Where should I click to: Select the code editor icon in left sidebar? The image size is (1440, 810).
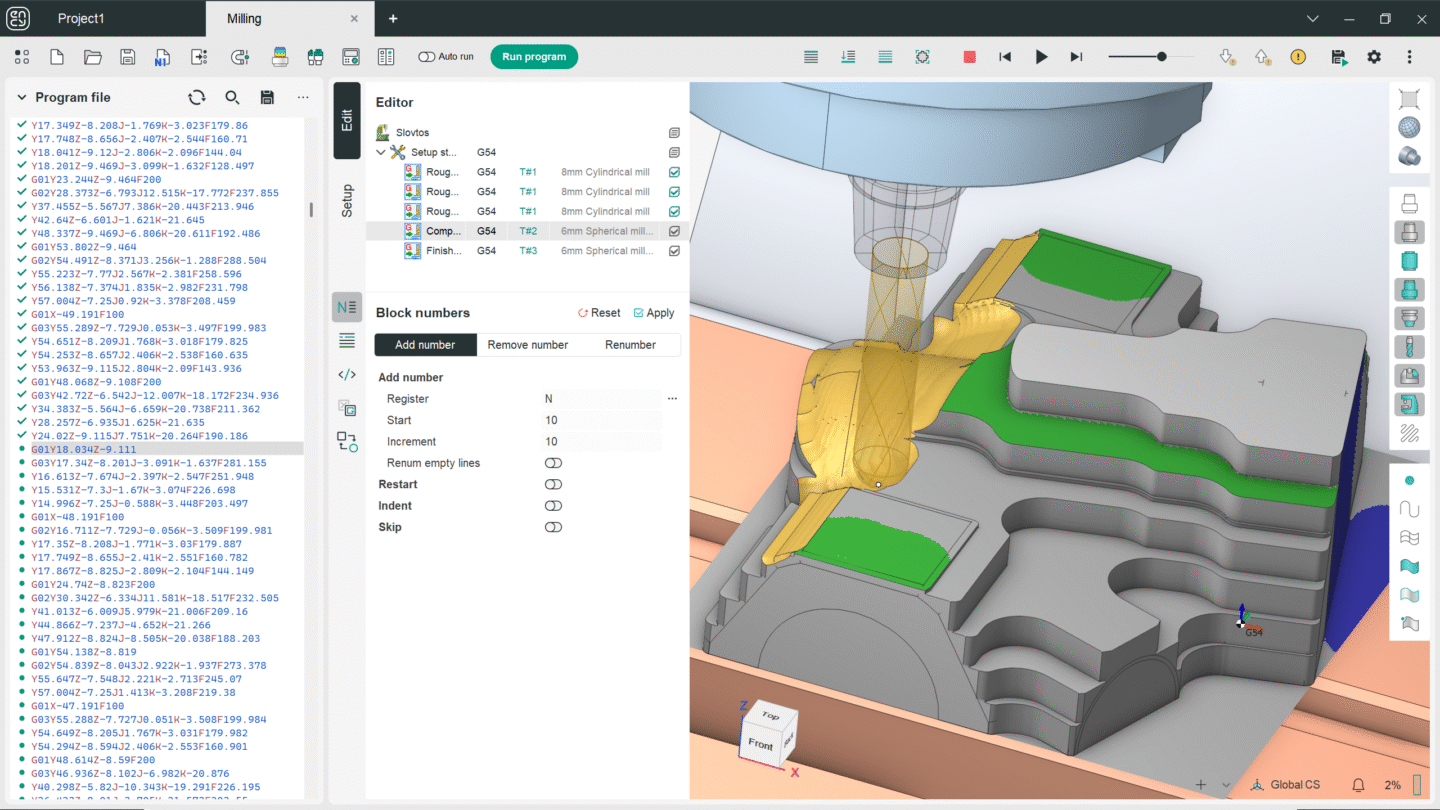coord(346,374)
